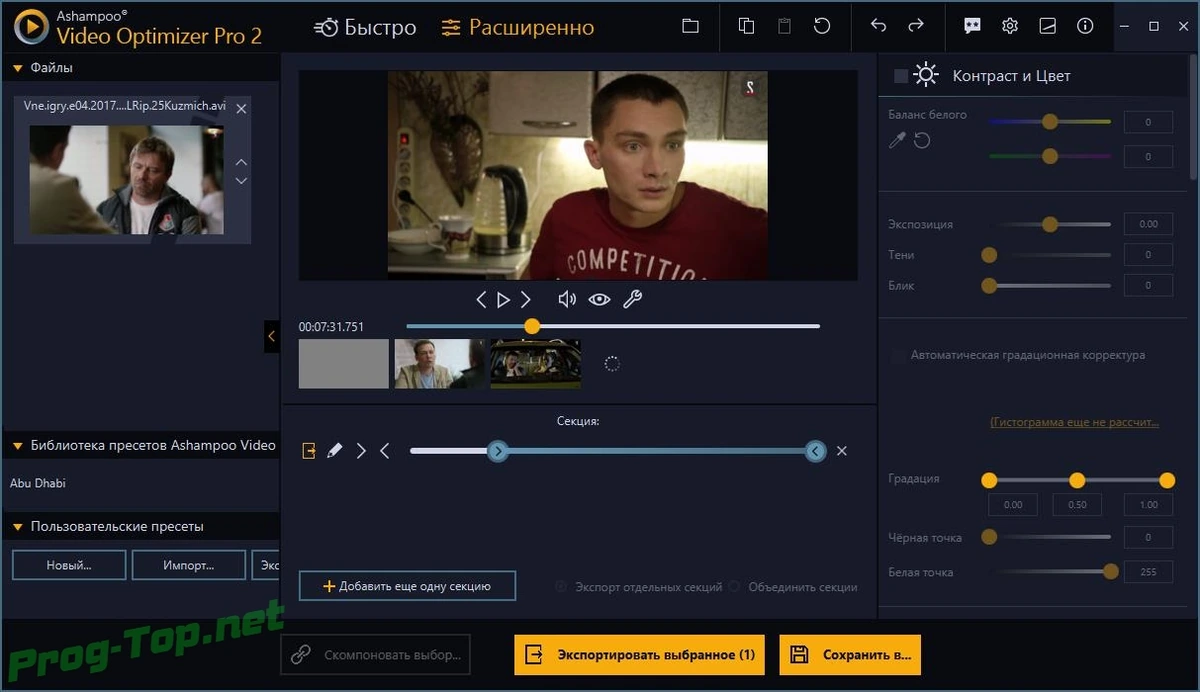Open the feedback chat bubble icon
This screenshot has width=1200, height=692.
[x=972, y=27]
